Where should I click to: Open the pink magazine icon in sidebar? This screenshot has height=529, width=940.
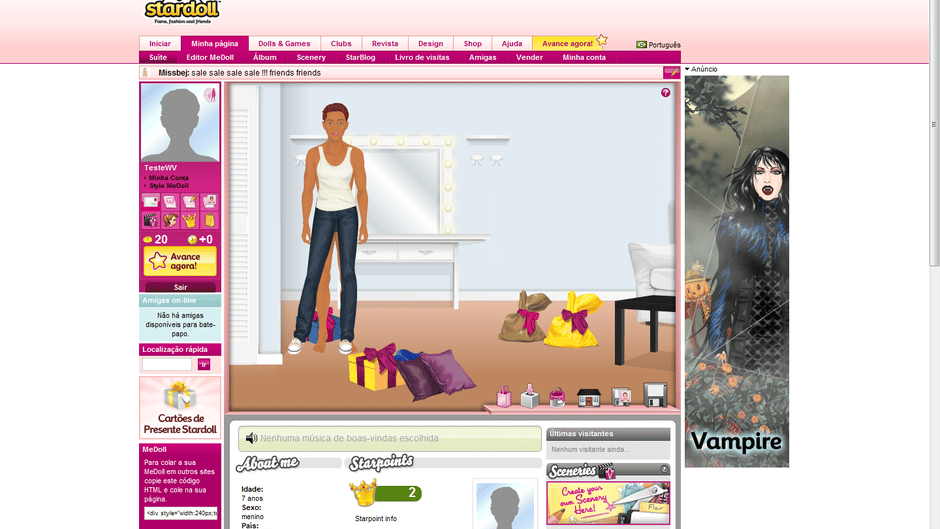click(170, 202)
